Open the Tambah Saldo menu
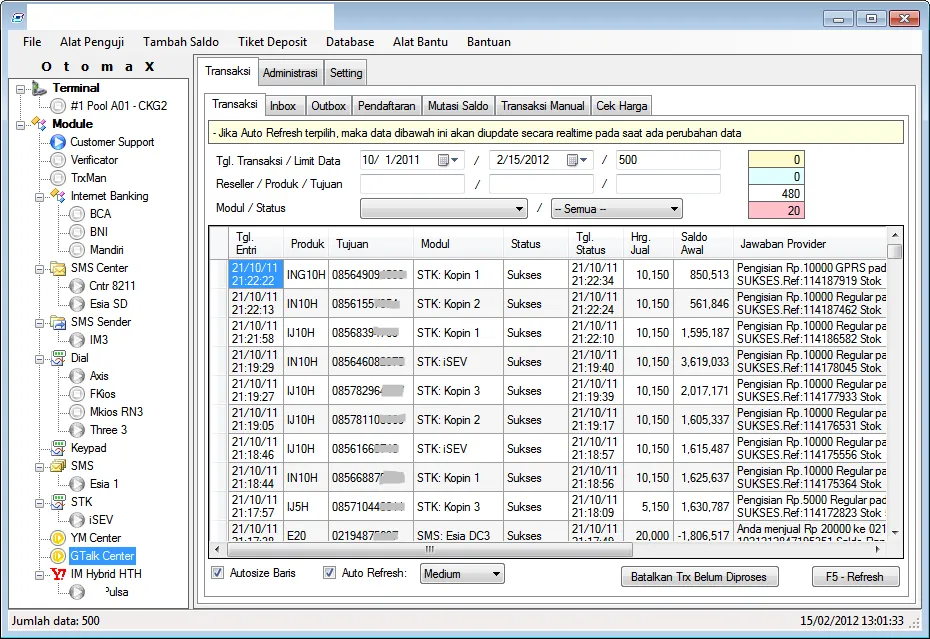The height and width of the screenshot is (639, 930). click(x=180, y=42)
